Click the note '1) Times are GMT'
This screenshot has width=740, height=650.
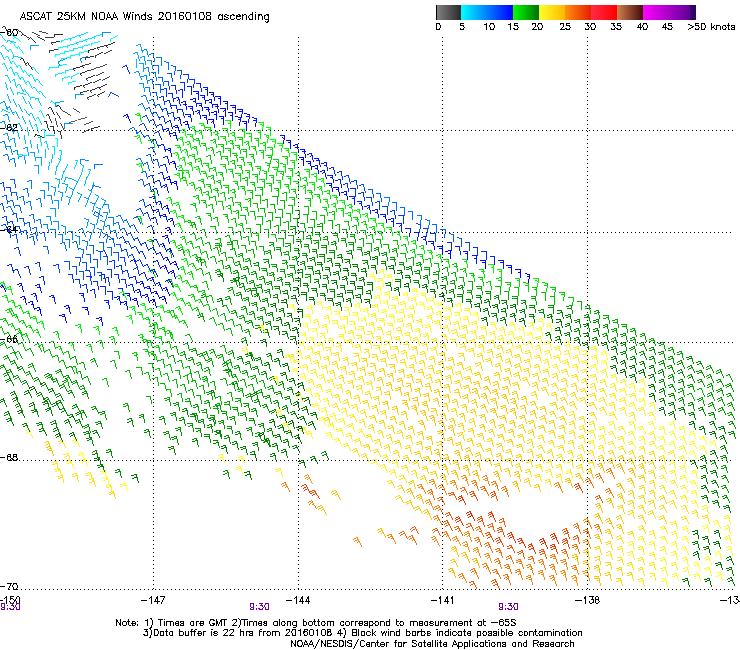click(187, 623)
